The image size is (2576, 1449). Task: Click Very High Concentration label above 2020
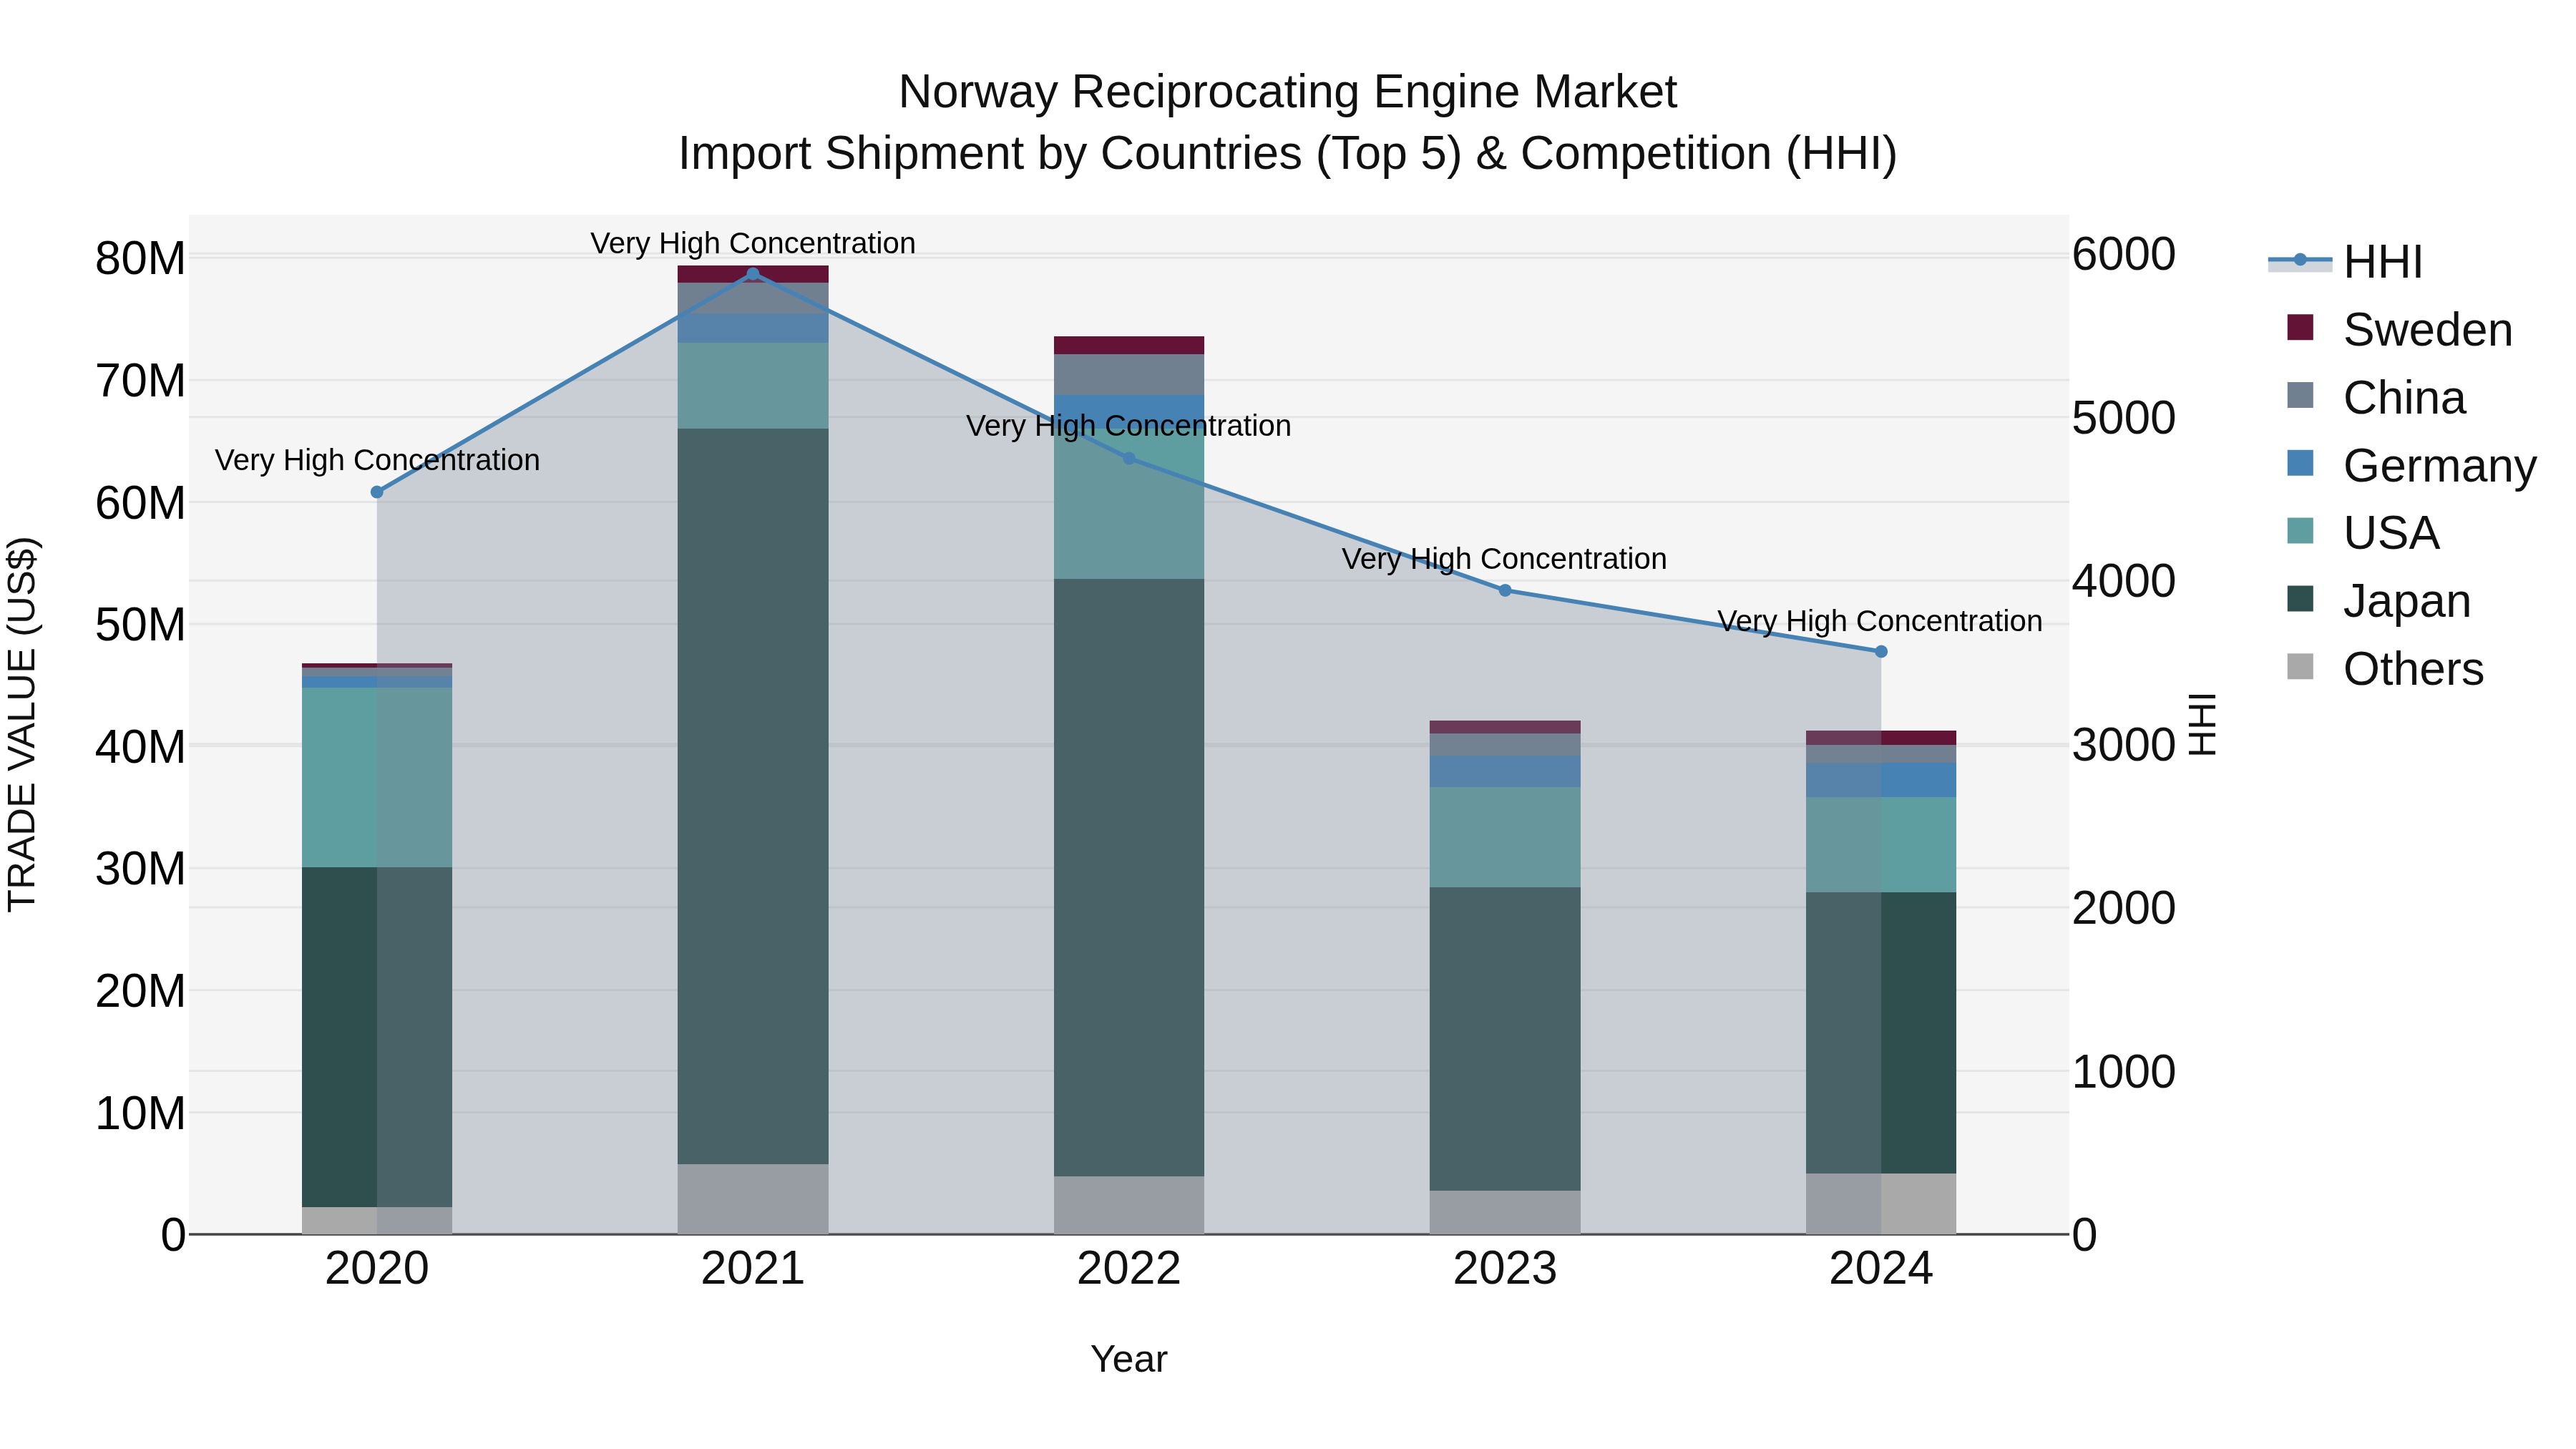coord(377,460)
